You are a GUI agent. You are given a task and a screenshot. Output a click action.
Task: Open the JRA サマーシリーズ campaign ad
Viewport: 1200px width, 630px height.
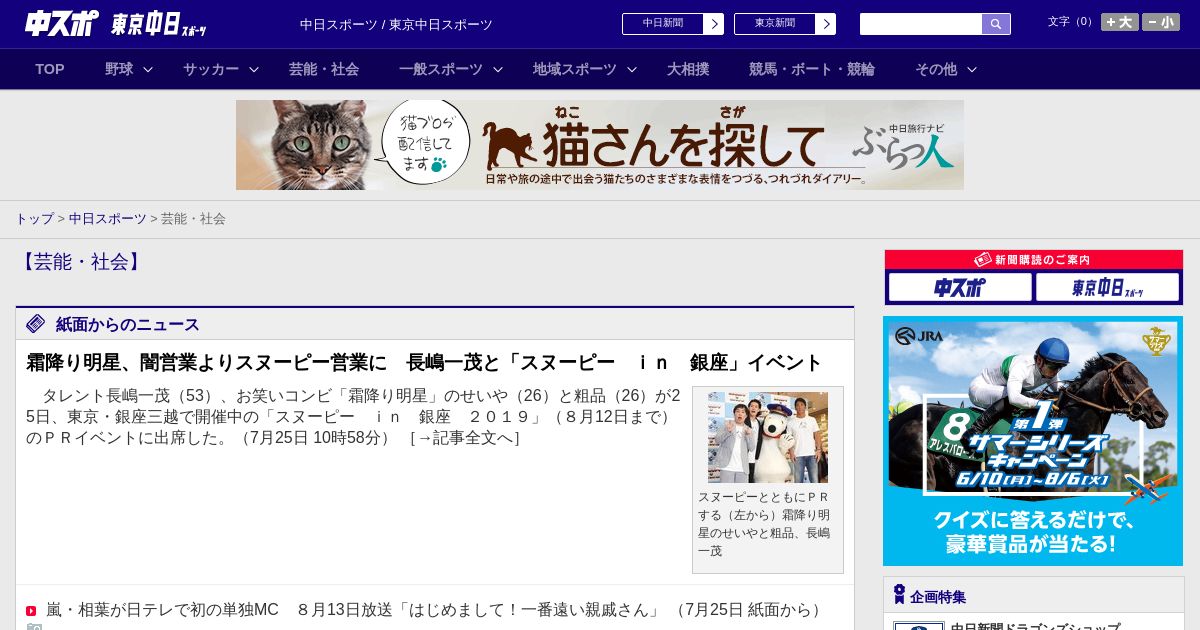coord(1033,441)
